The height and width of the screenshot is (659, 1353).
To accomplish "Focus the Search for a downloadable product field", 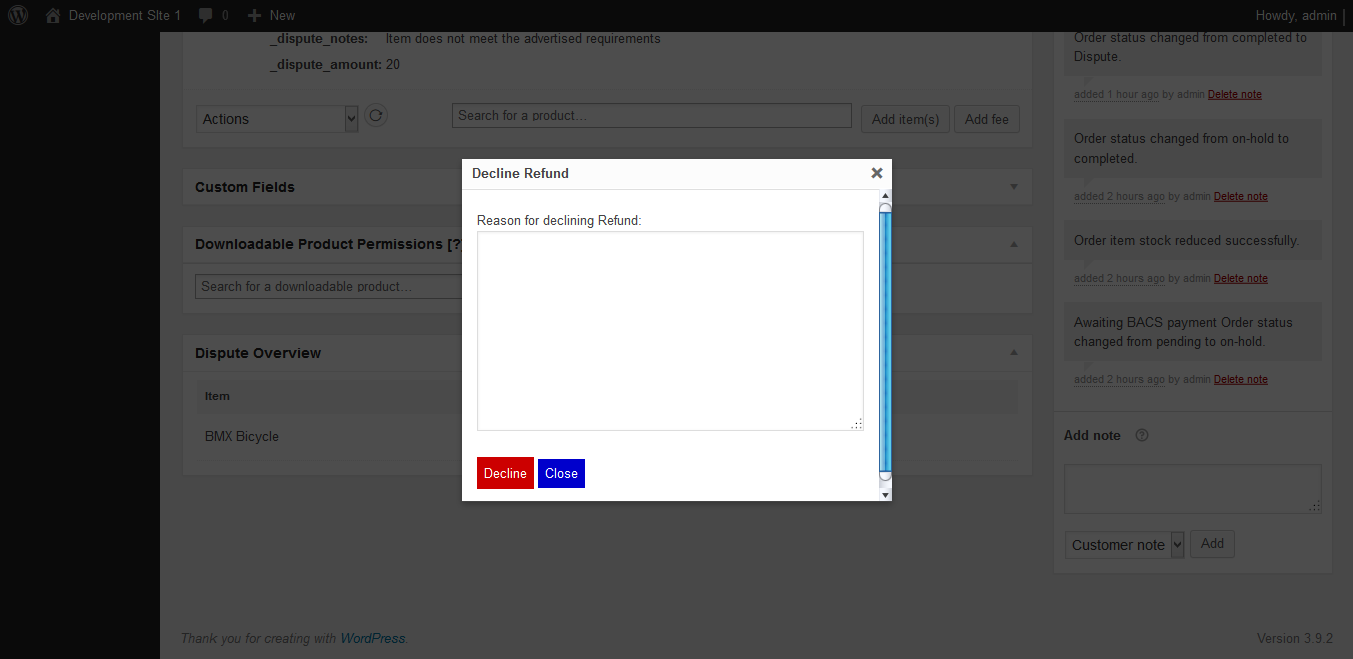I will click(329, 286).
